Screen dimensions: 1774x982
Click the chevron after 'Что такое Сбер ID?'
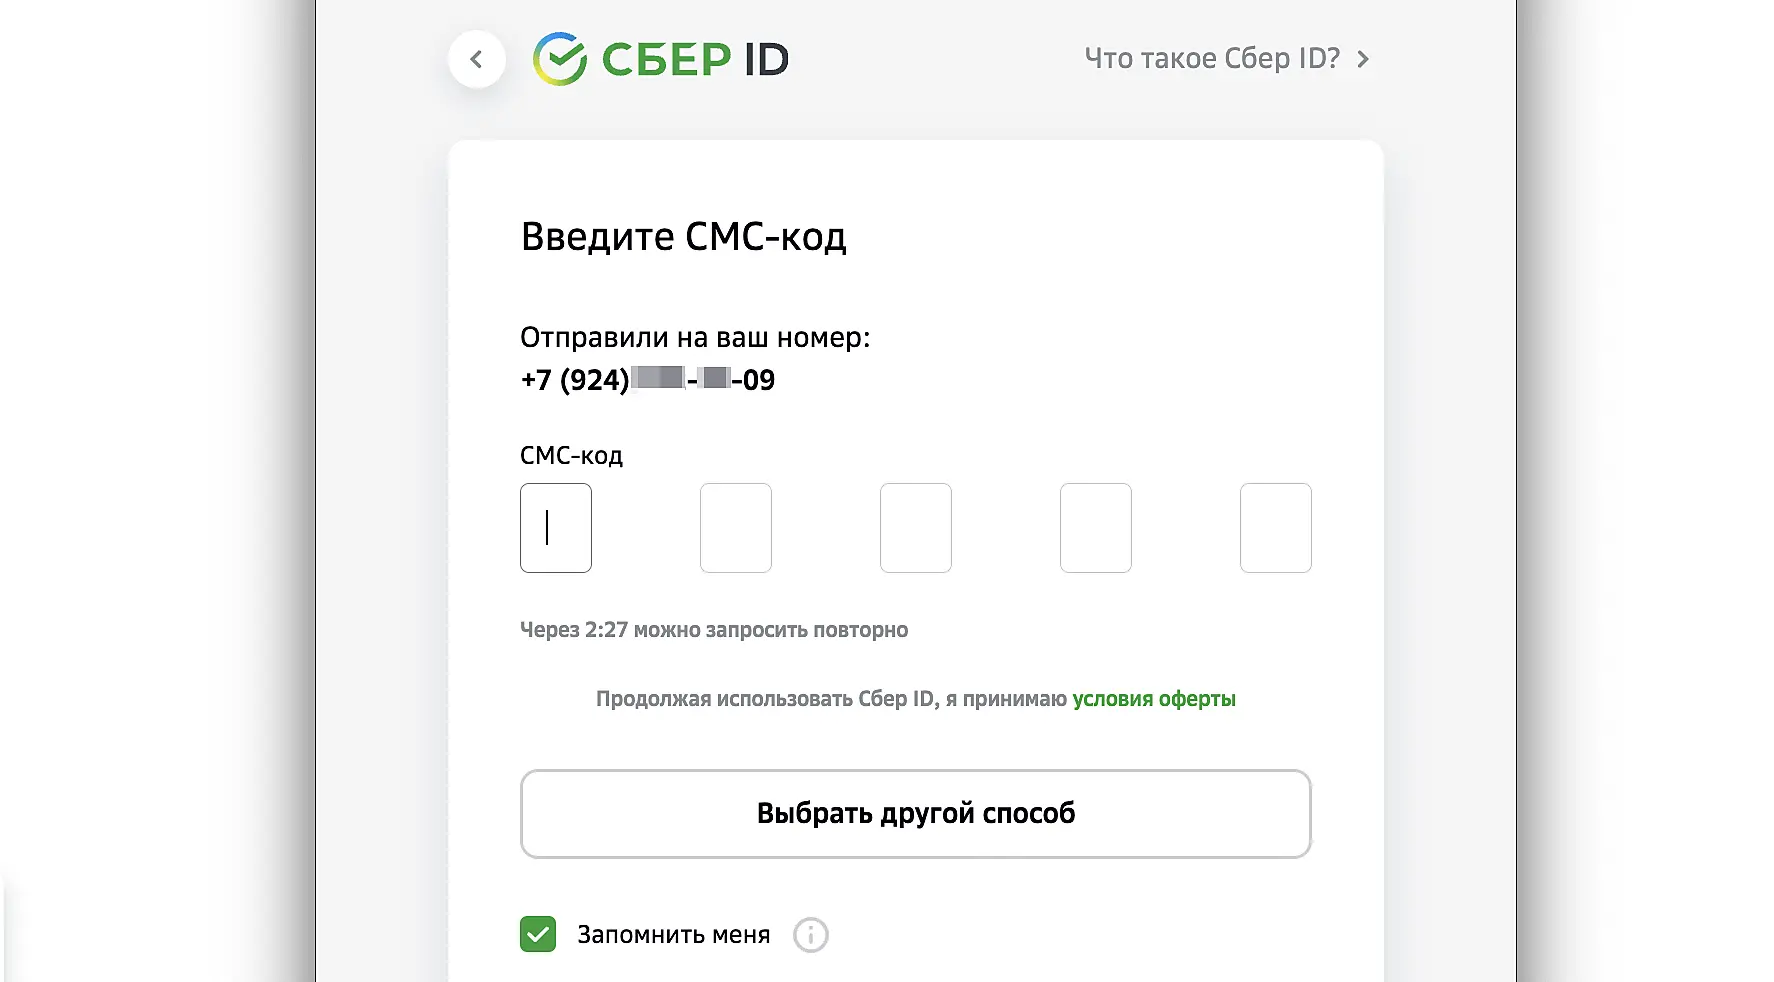1363,60
